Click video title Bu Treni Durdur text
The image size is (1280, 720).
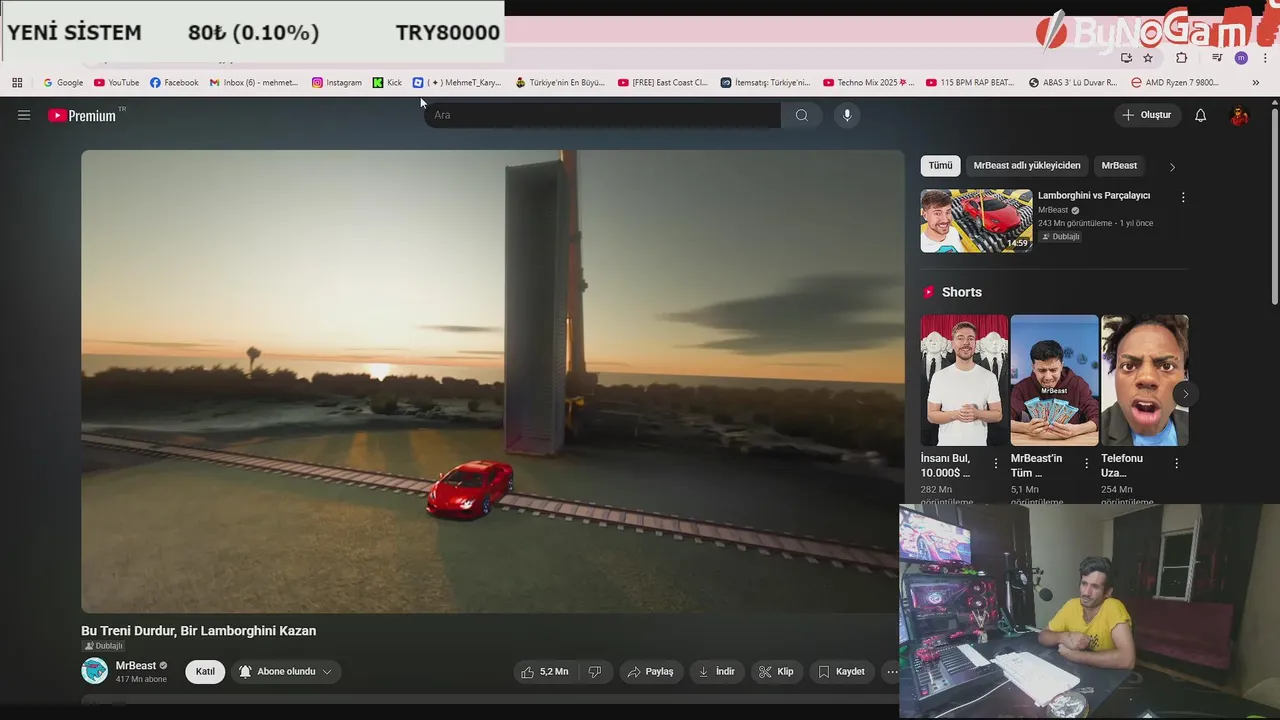coord(198,631)
